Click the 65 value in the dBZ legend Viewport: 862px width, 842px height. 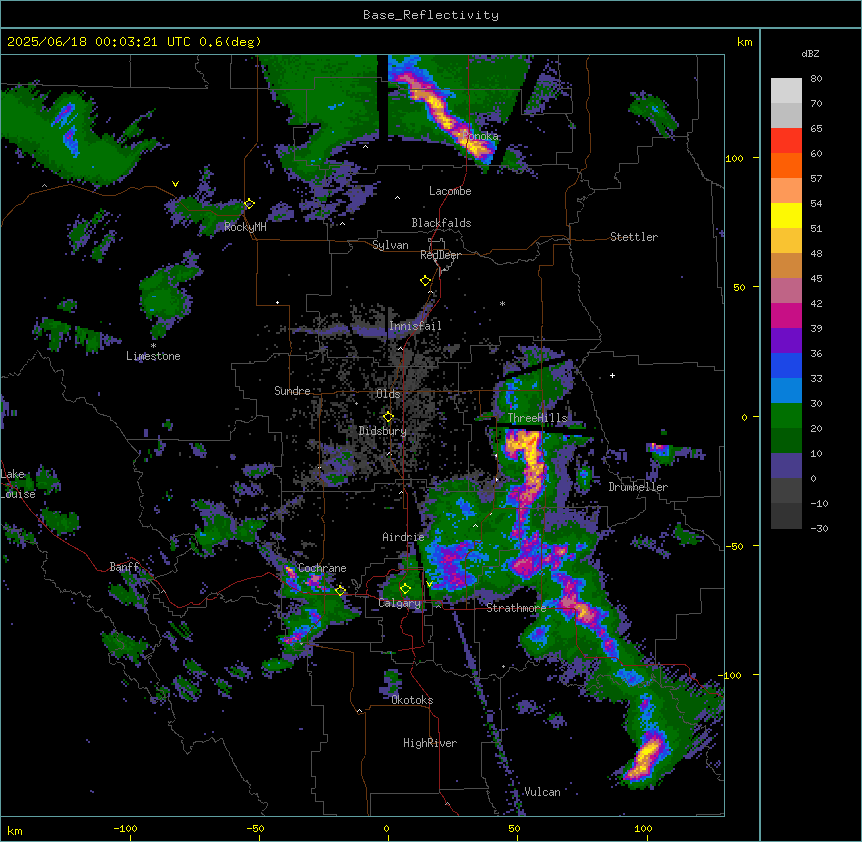tap(816, 129)
